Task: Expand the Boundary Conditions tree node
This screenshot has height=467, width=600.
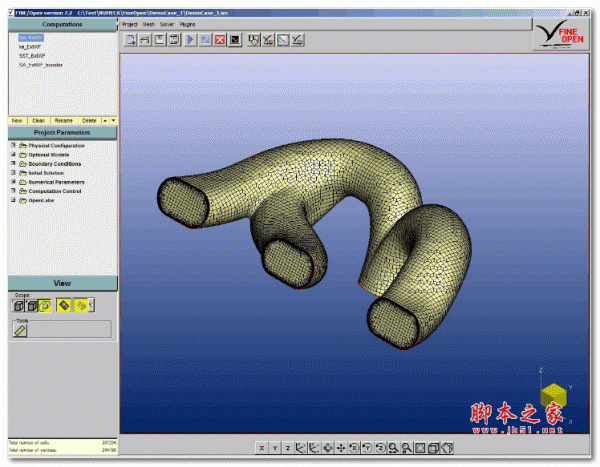Action: 13,163
